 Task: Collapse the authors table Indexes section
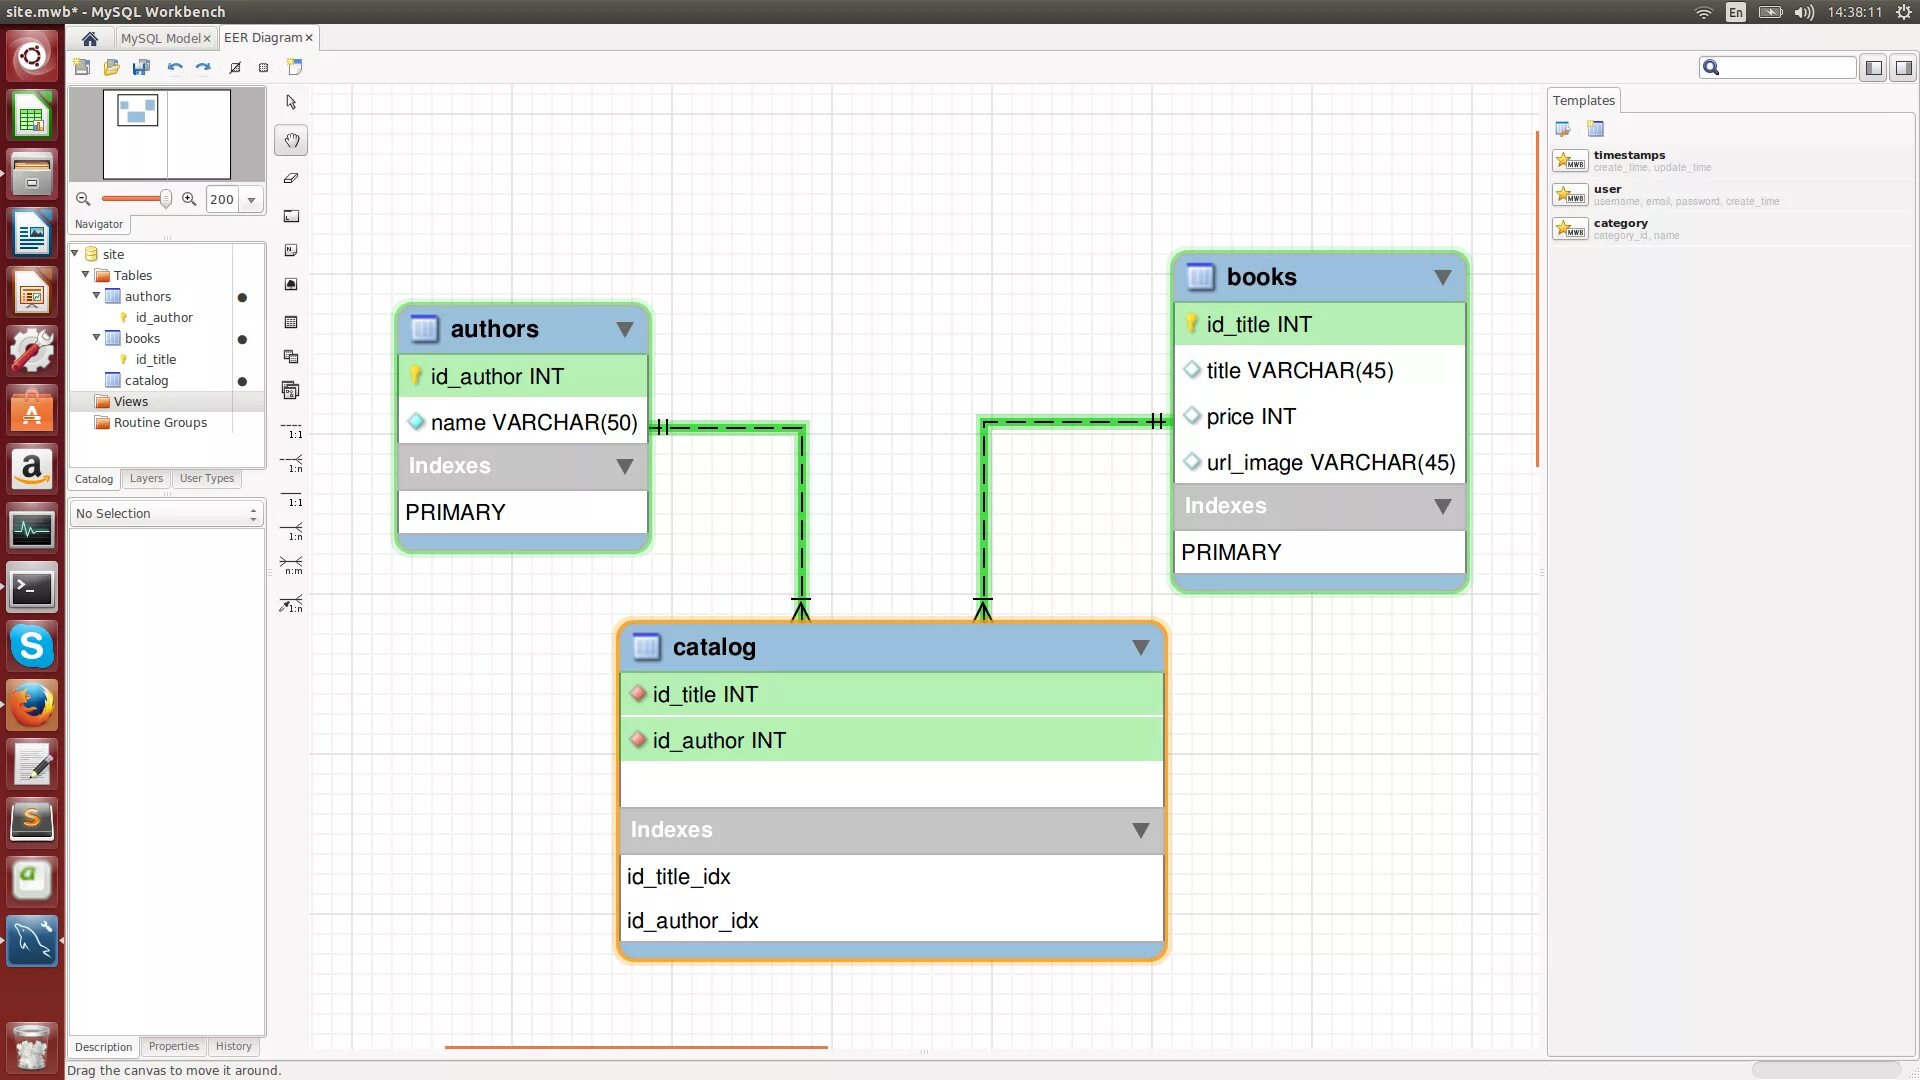(x=624, y=466)
